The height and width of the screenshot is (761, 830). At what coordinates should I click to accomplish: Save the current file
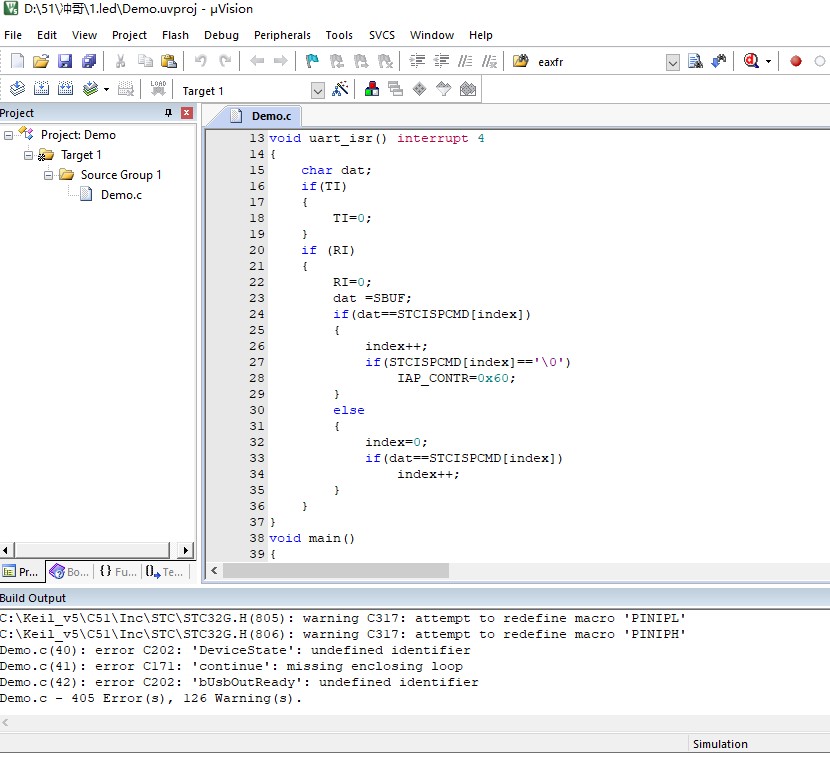[x=65, y=61]
